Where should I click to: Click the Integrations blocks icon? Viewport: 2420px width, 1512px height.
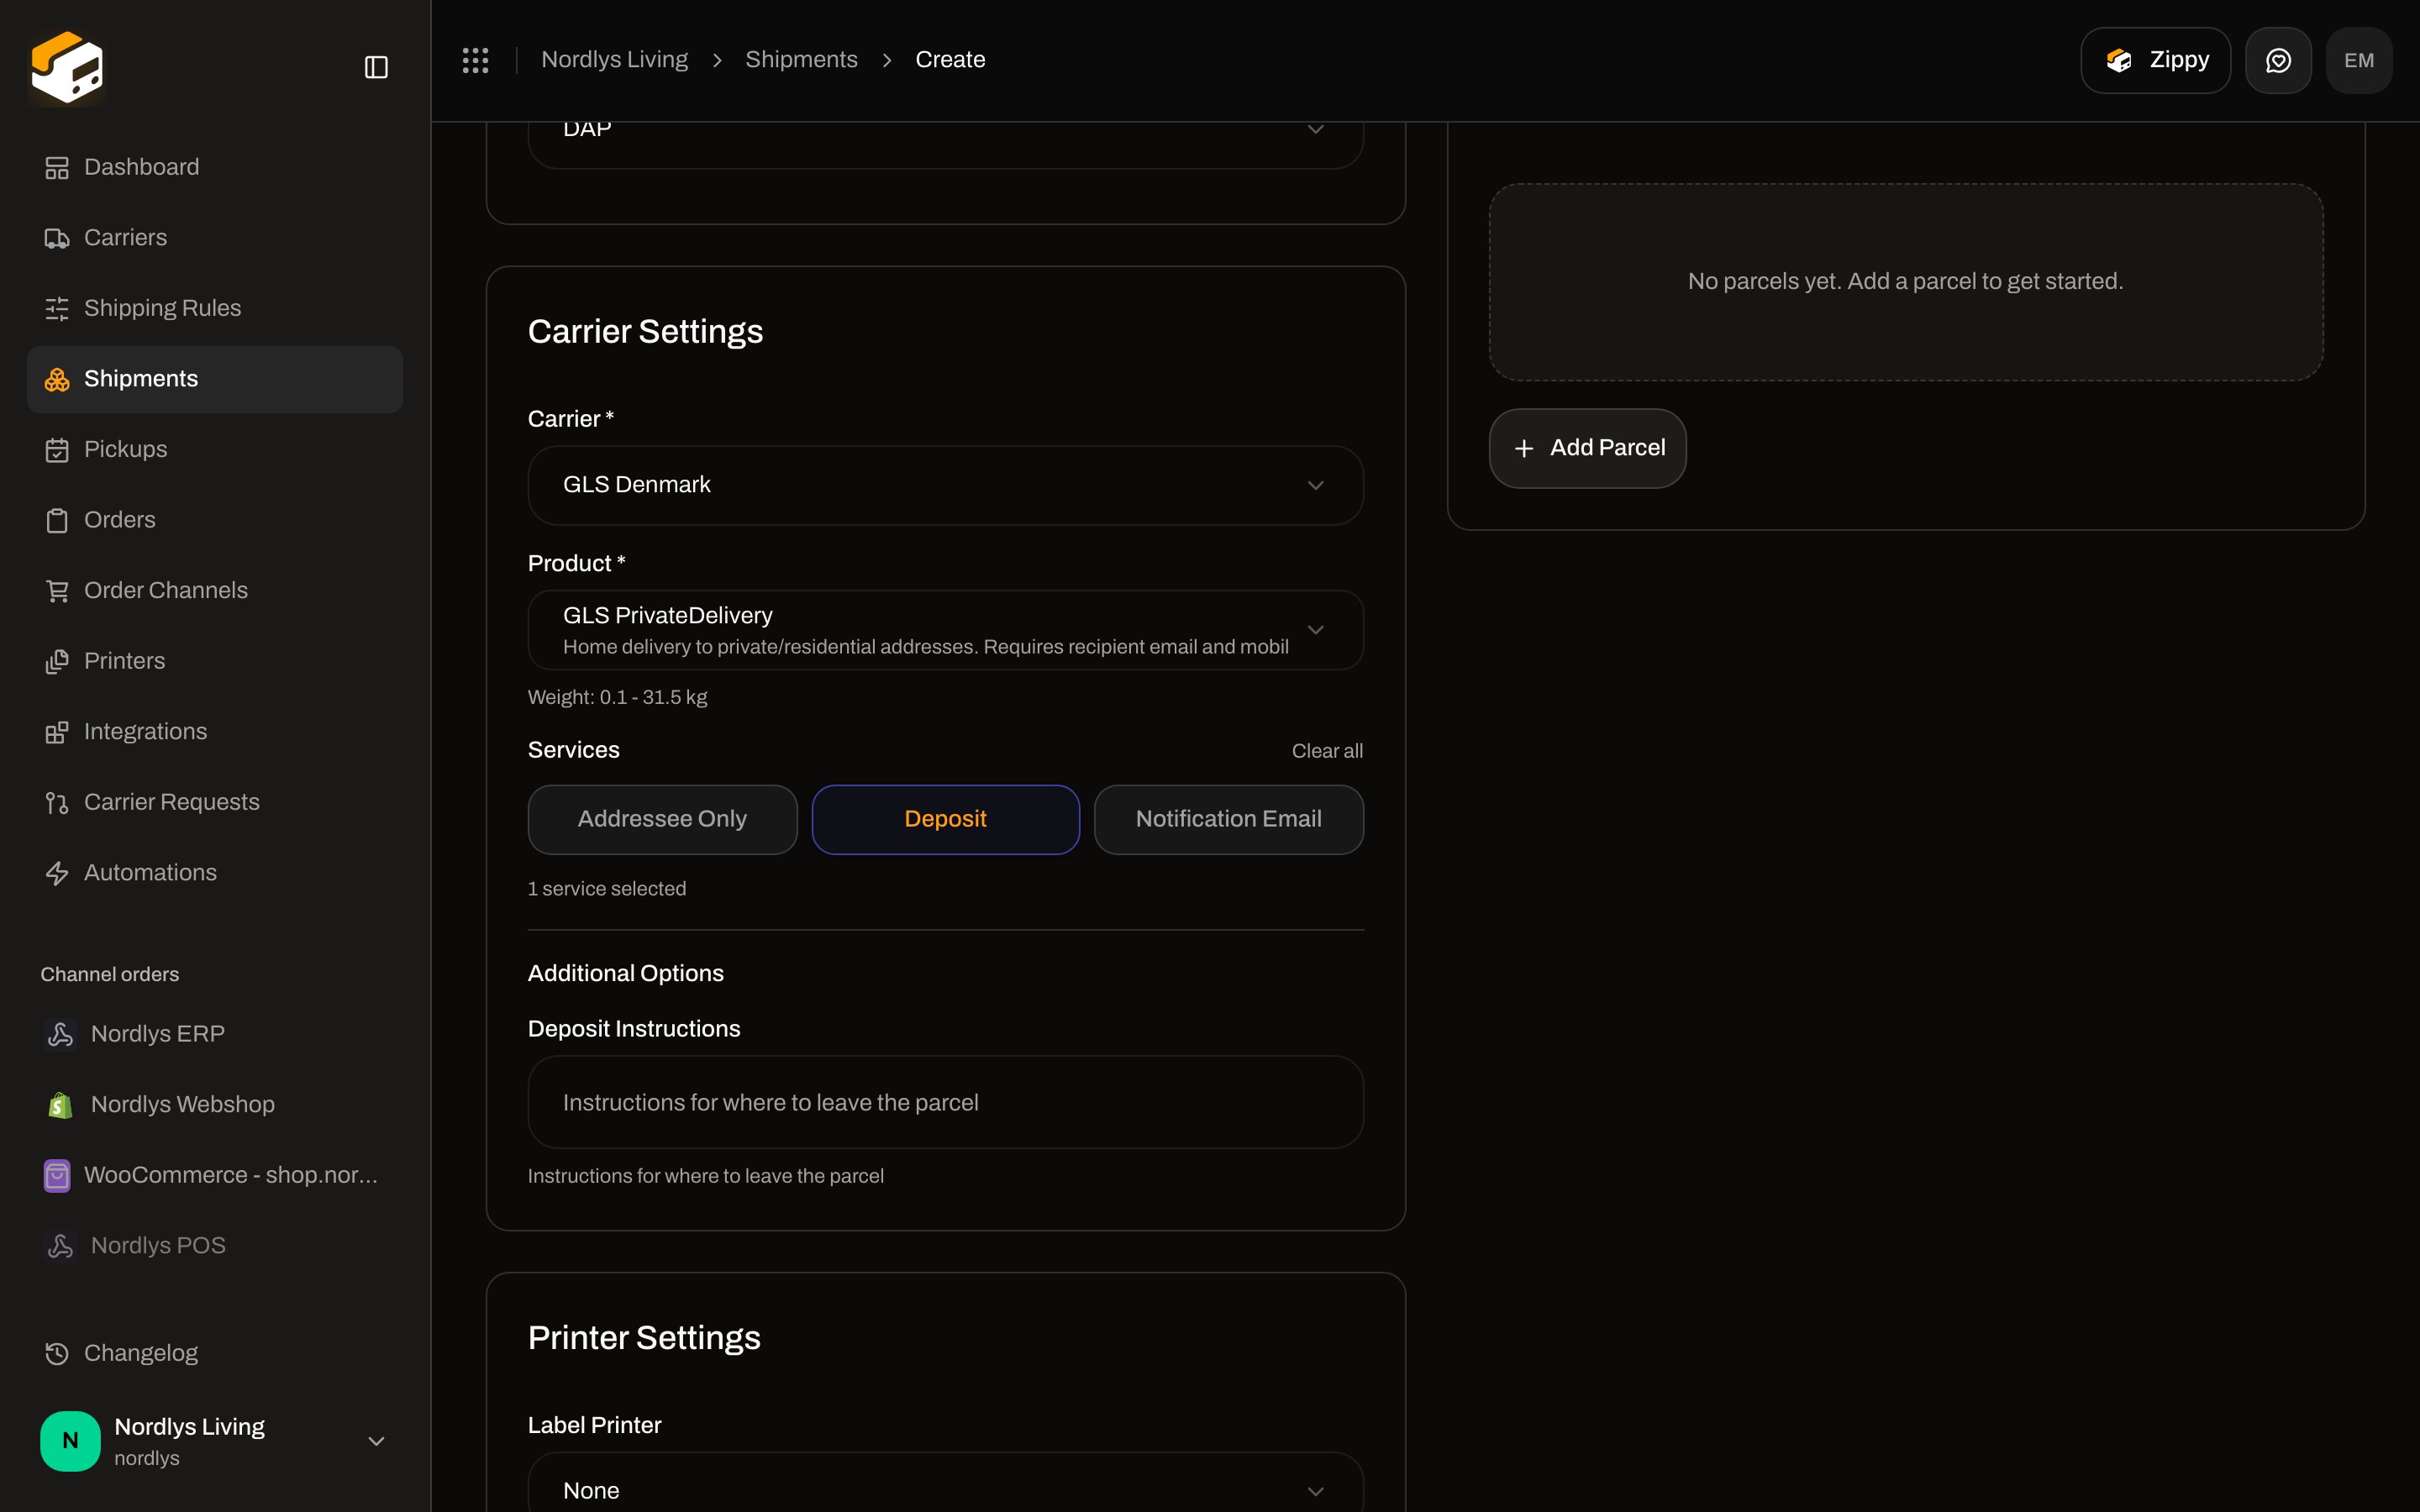tap(57, 732)
